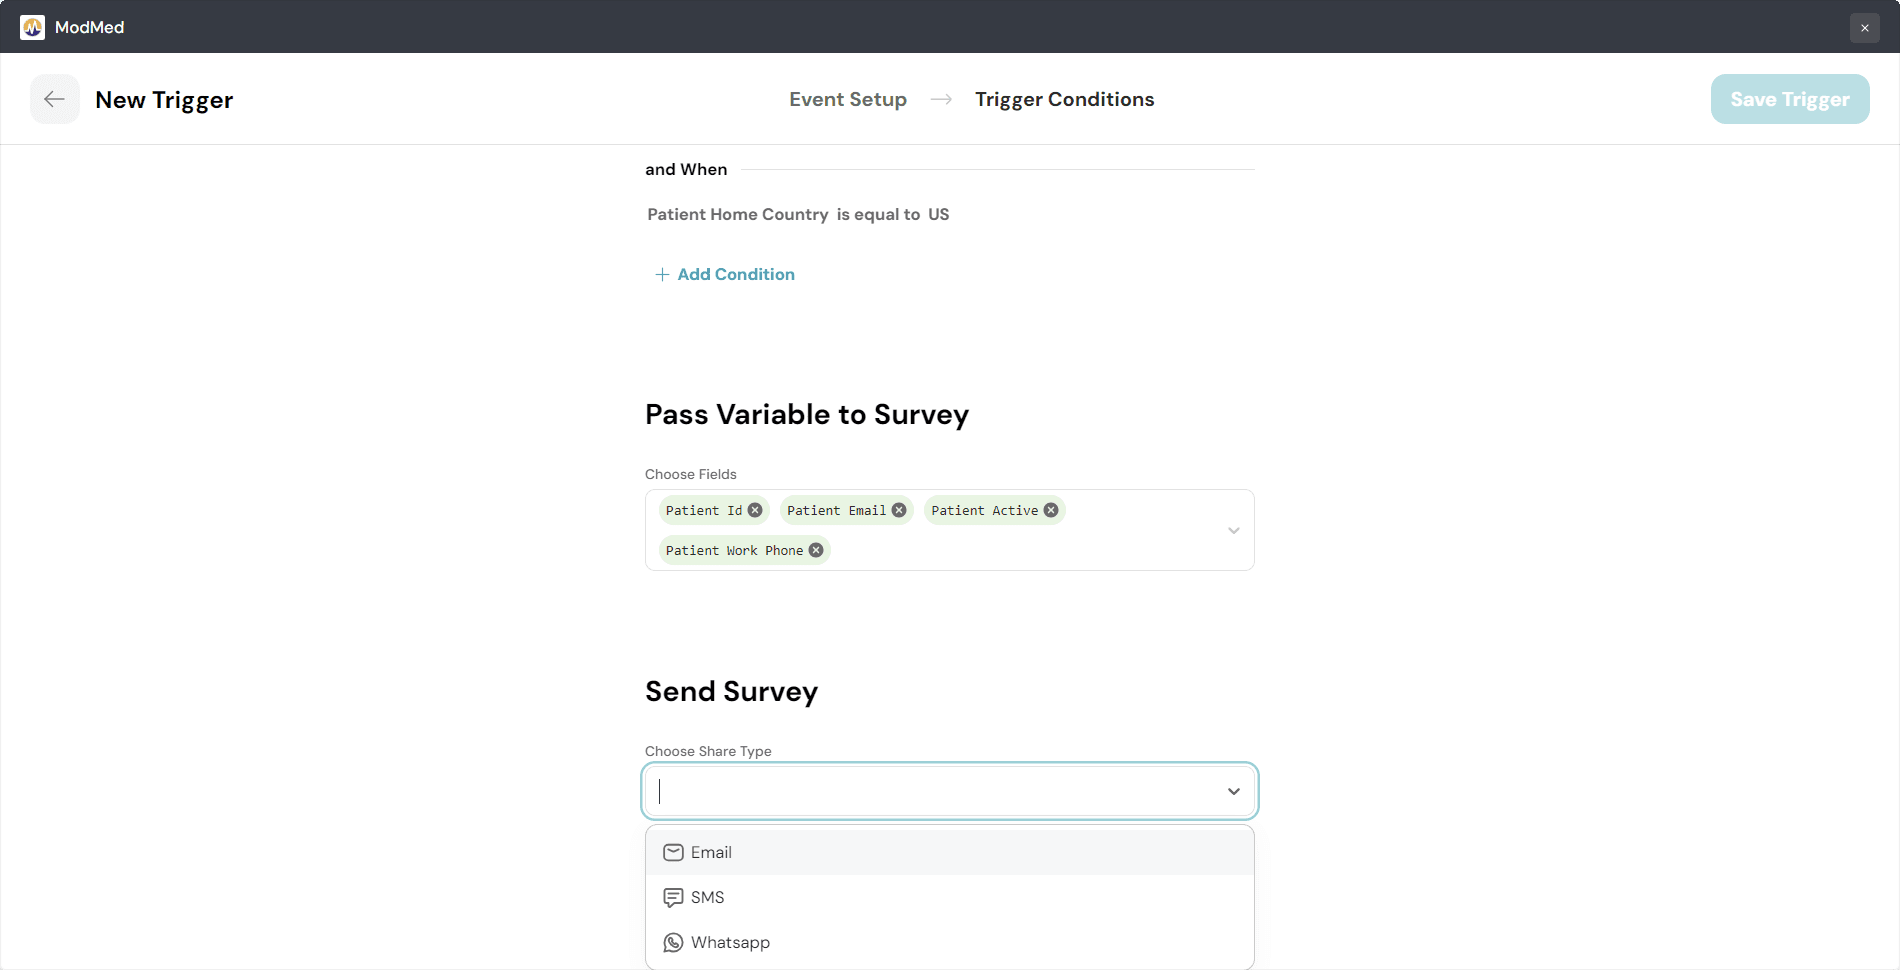Image resolution: width=1900 pixels, height=970 pixels.
Task: Expand the Choose Fields dropdown chevron
Action: [1233, 530]
